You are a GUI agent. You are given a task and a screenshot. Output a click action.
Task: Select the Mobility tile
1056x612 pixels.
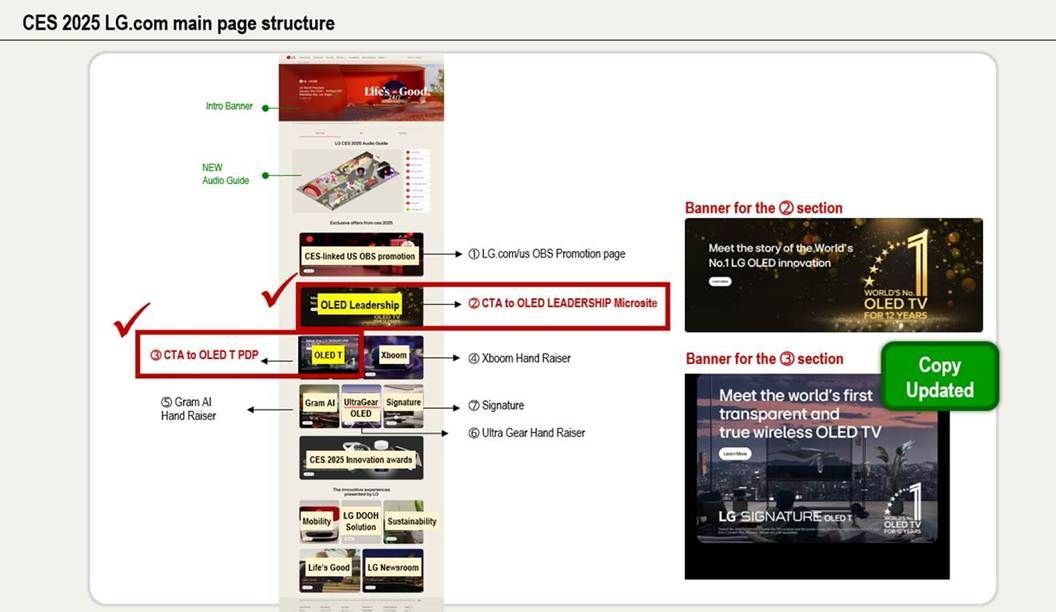[x=319, y=521]
